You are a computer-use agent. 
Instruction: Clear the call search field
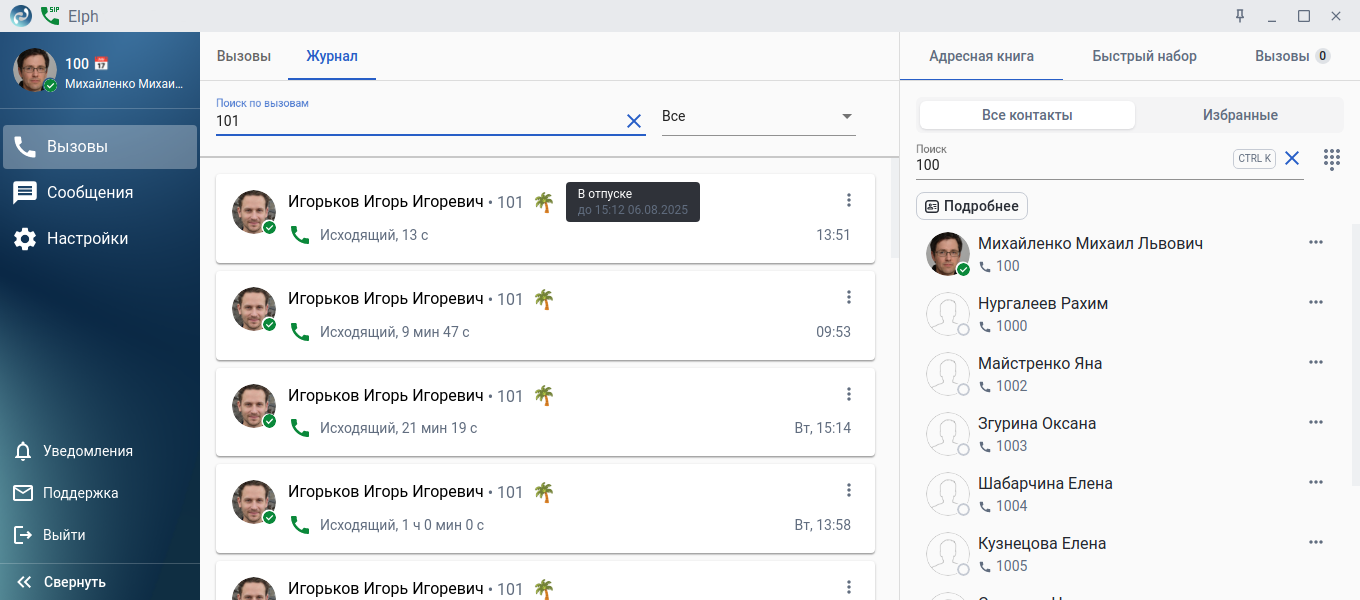pos(633,121)
